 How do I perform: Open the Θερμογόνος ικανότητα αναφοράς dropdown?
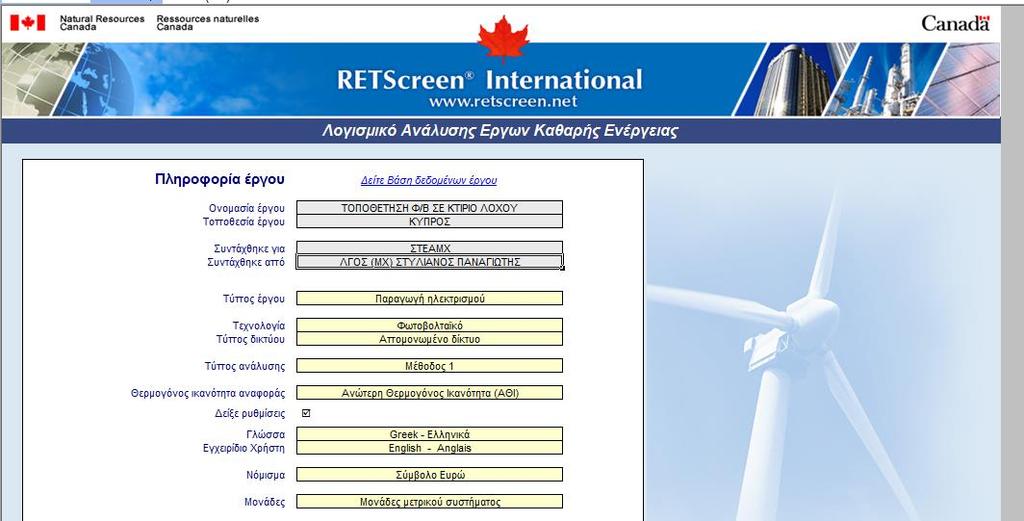429,392
